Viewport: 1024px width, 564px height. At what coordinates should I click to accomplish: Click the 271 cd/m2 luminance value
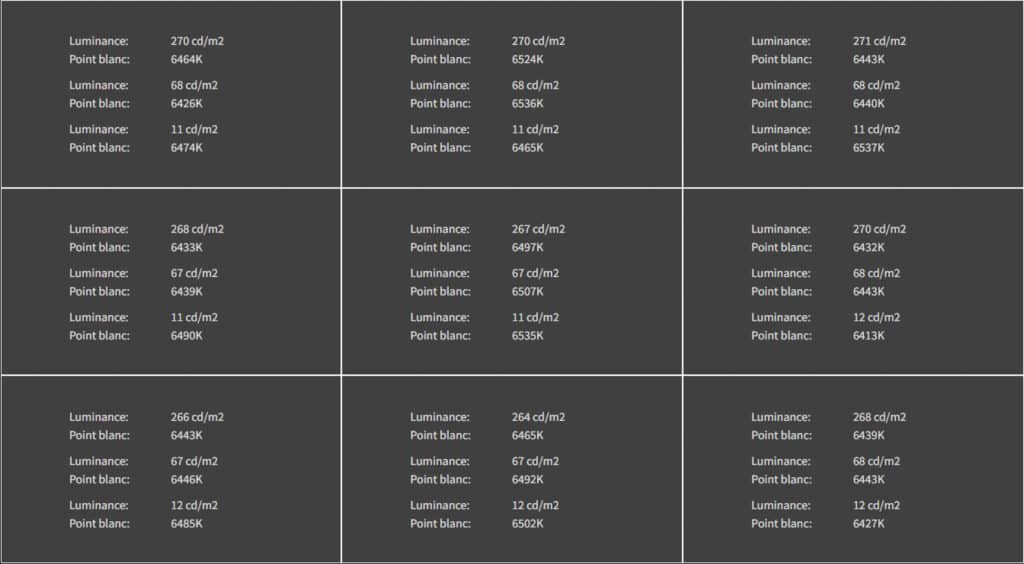pos(879,41)
